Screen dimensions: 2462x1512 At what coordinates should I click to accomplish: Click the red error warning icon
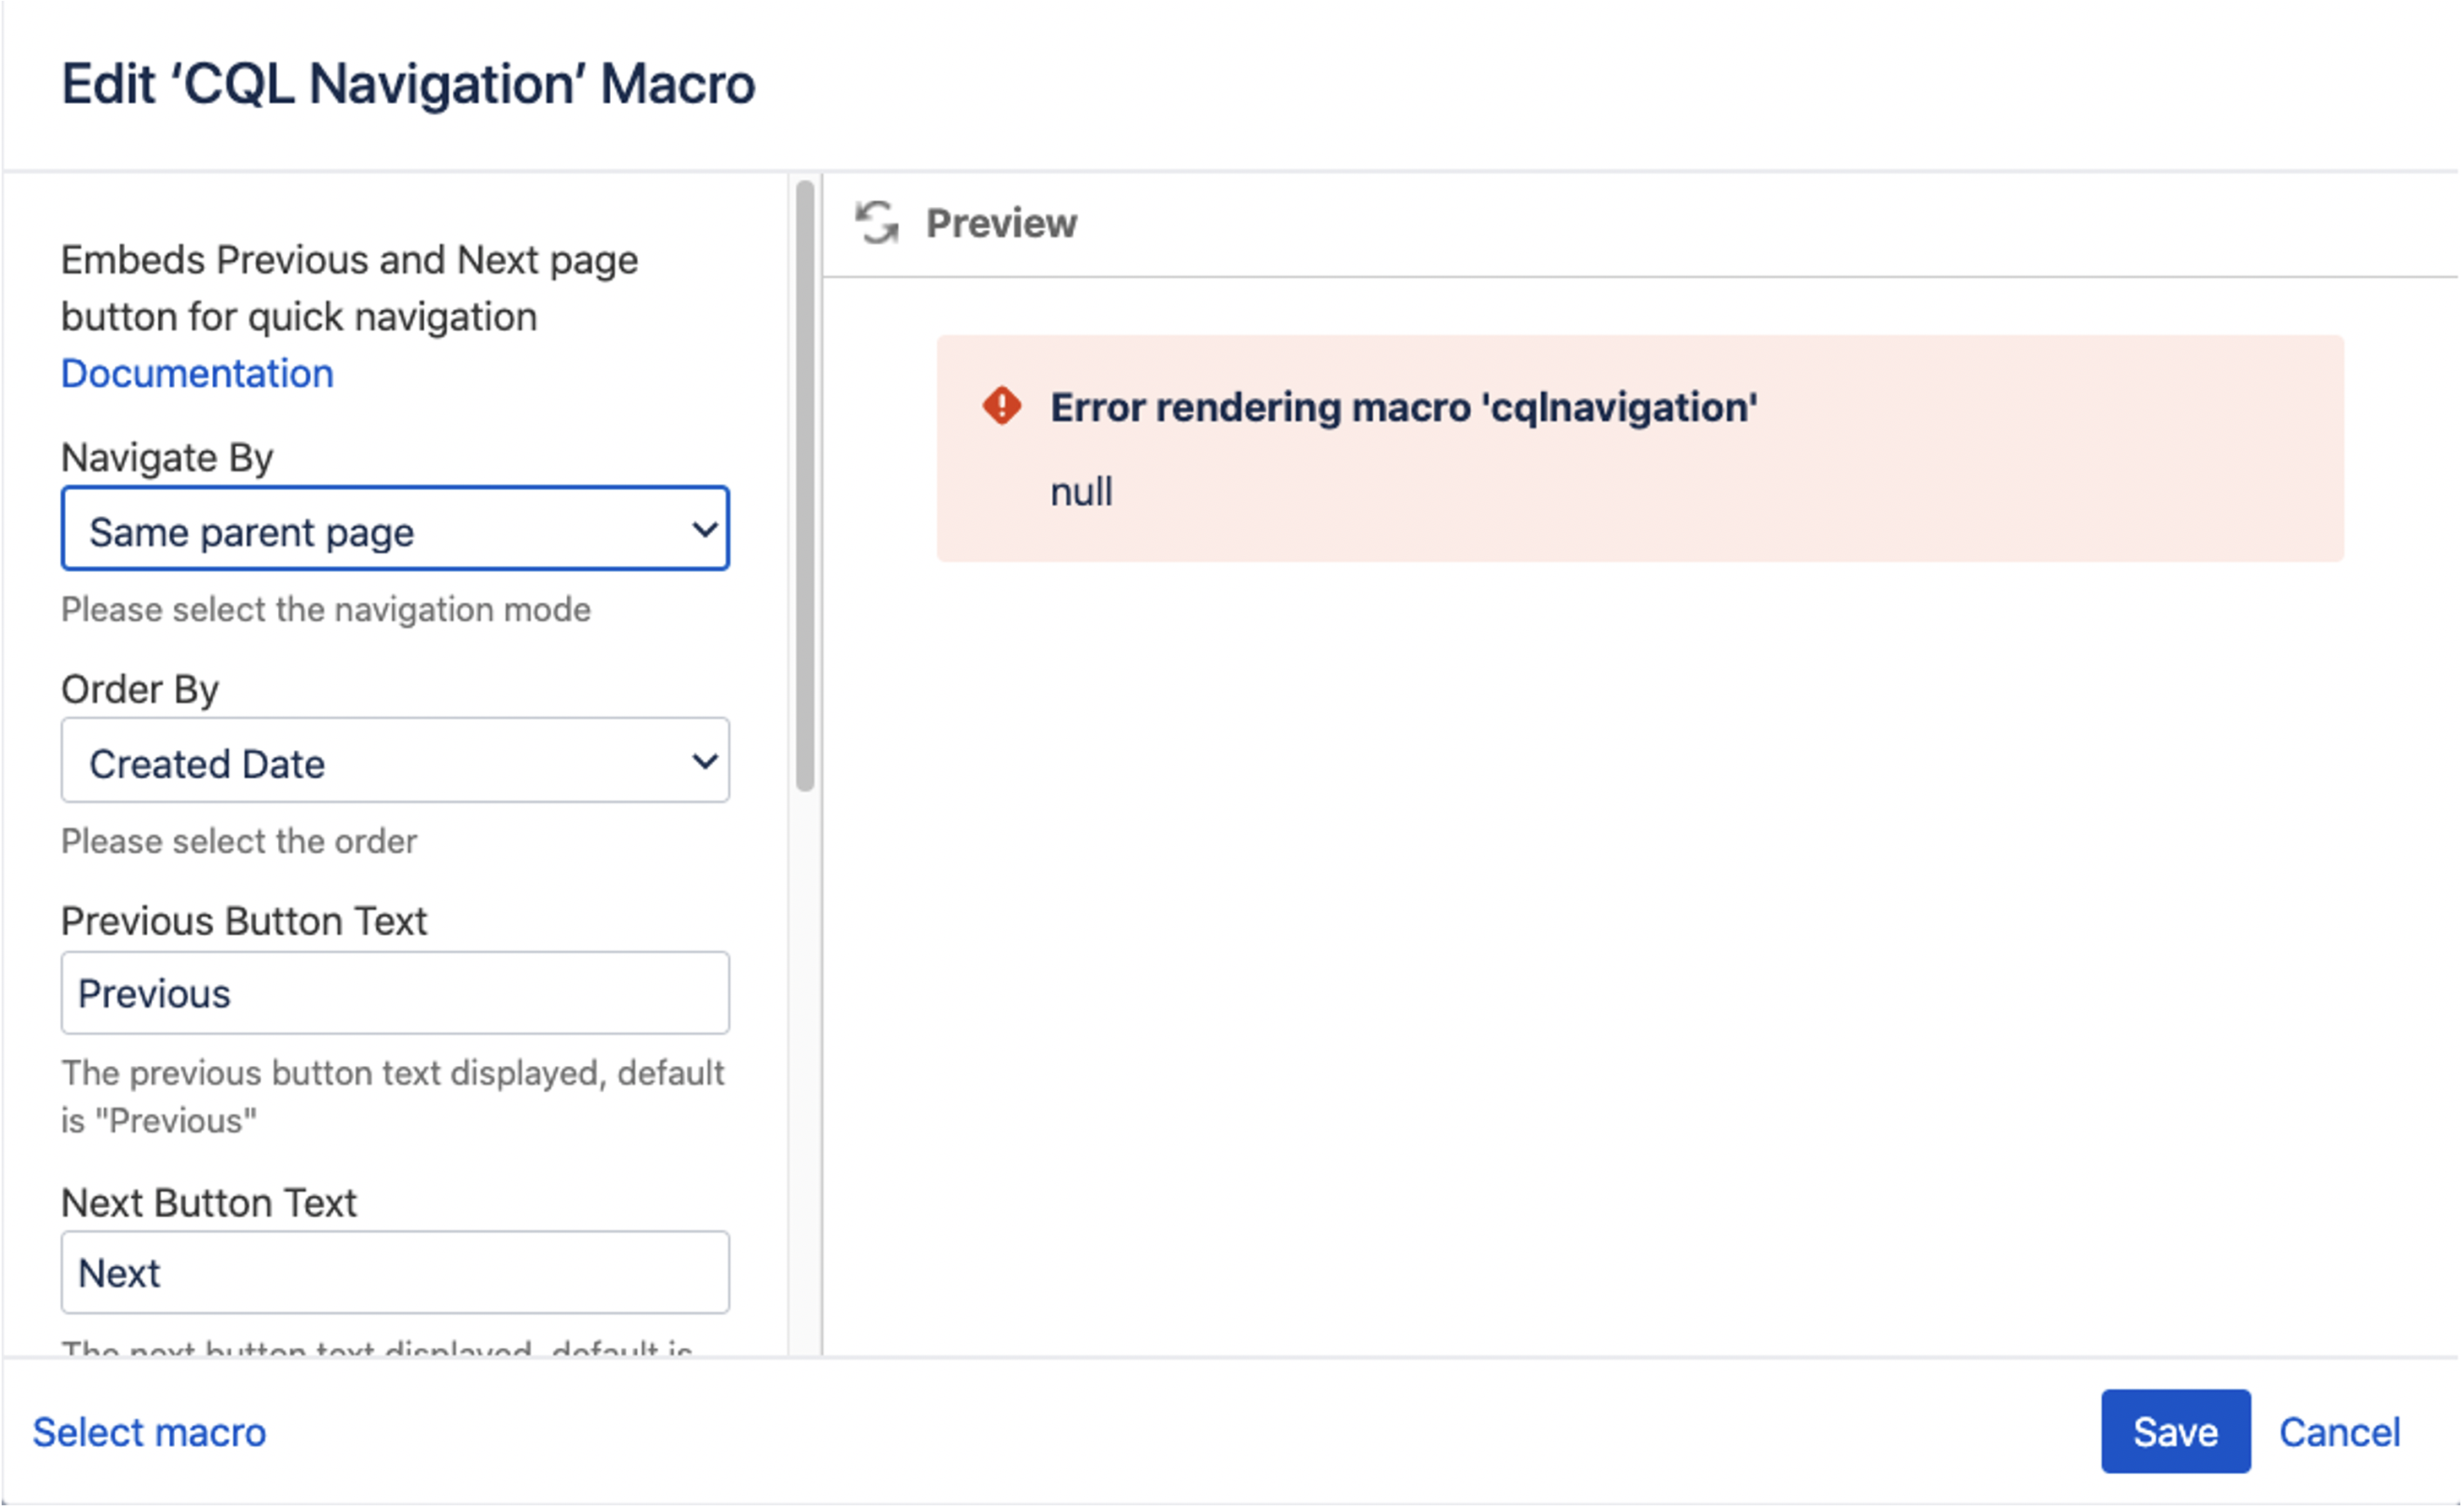pos(1001,407)
